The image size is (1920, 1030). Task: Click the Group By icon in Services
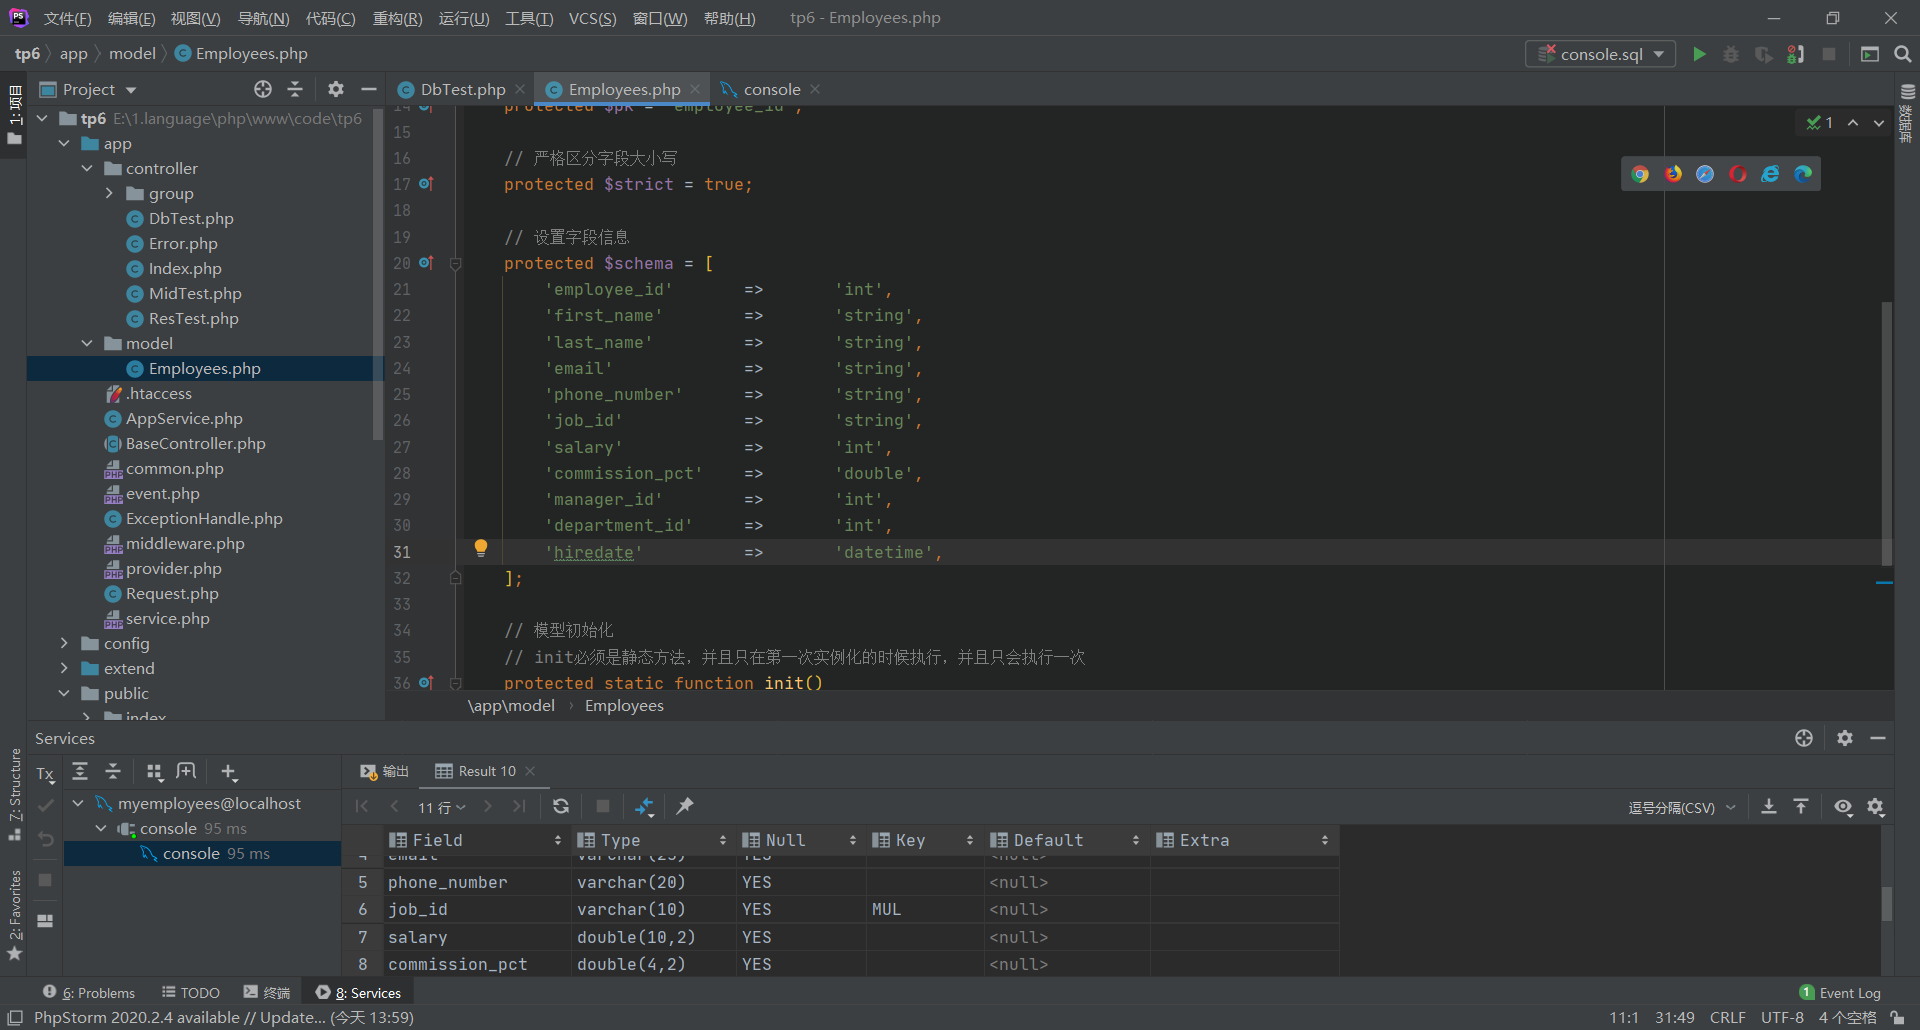[154, 772]
